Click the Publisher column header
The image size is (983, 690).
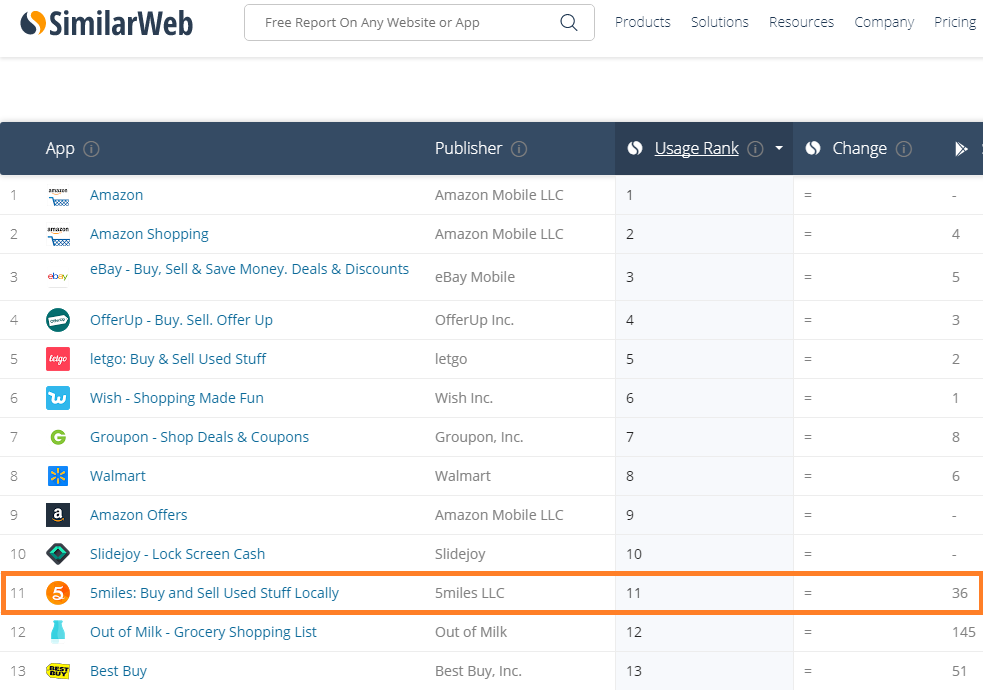pos(468,149)
